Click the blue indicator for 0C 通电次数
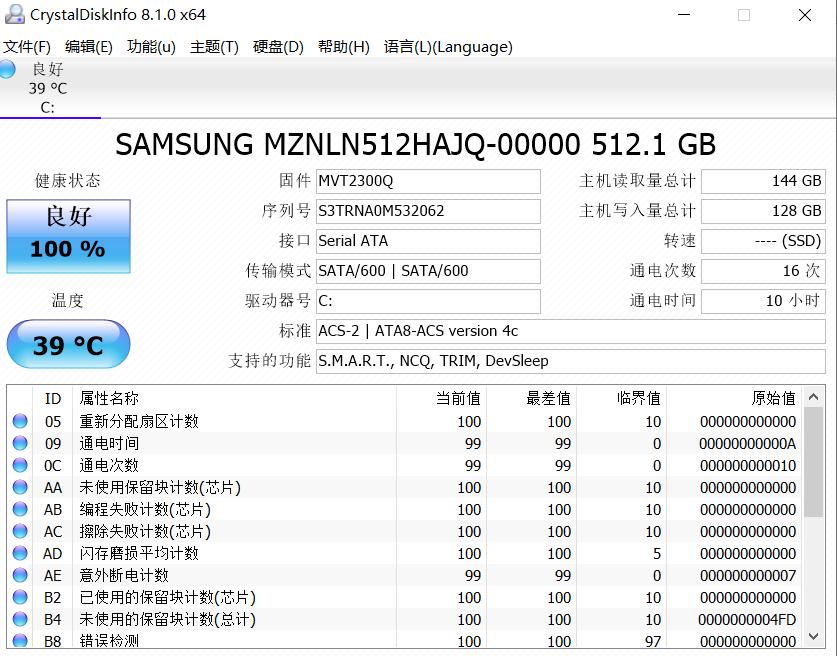837x656 pixels. pyautogui.click(x=20, y=465)
